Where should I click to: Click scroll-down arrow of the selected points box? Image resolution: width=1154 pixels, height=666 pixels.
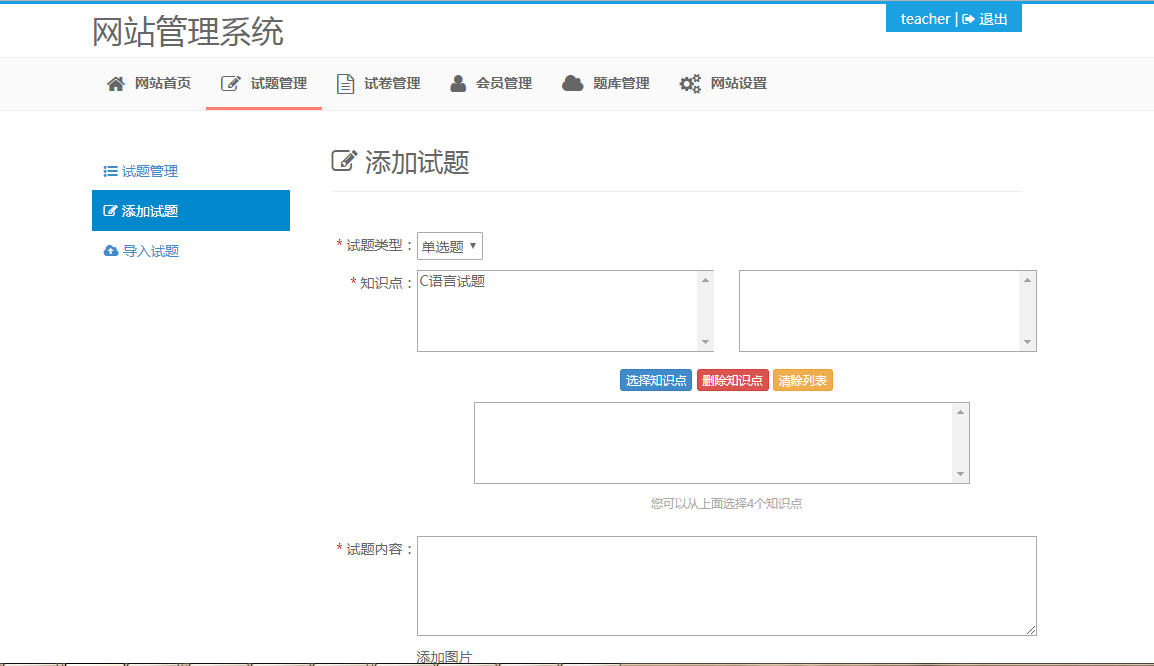tap(960, 474)
